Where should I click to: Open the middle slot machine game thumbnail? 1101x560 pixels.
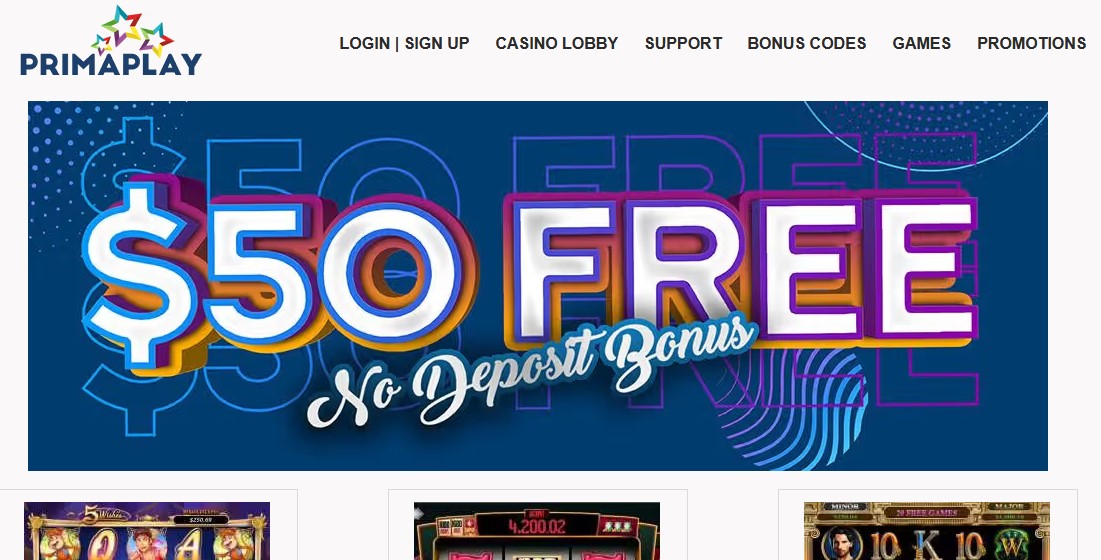pos(536,531)
